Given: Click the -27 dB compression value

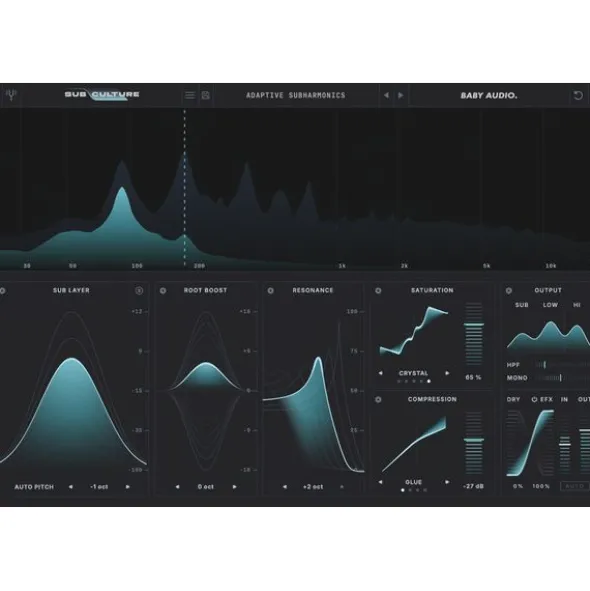Looking at the screenshot, I should click(474, 486).
